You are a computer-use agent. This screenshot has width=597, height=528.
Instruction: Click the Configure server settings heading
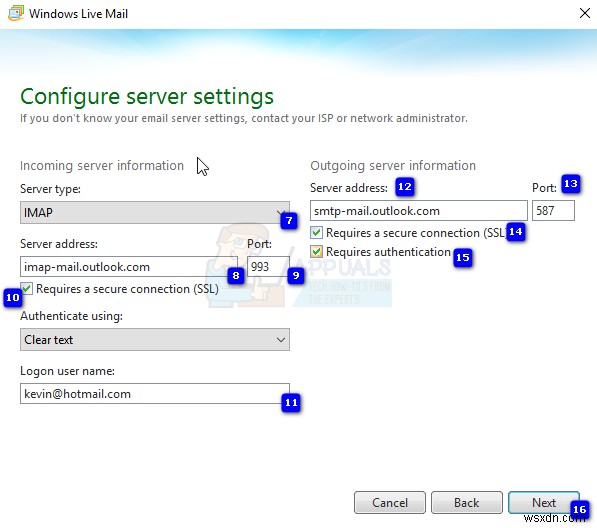point(147,97)
